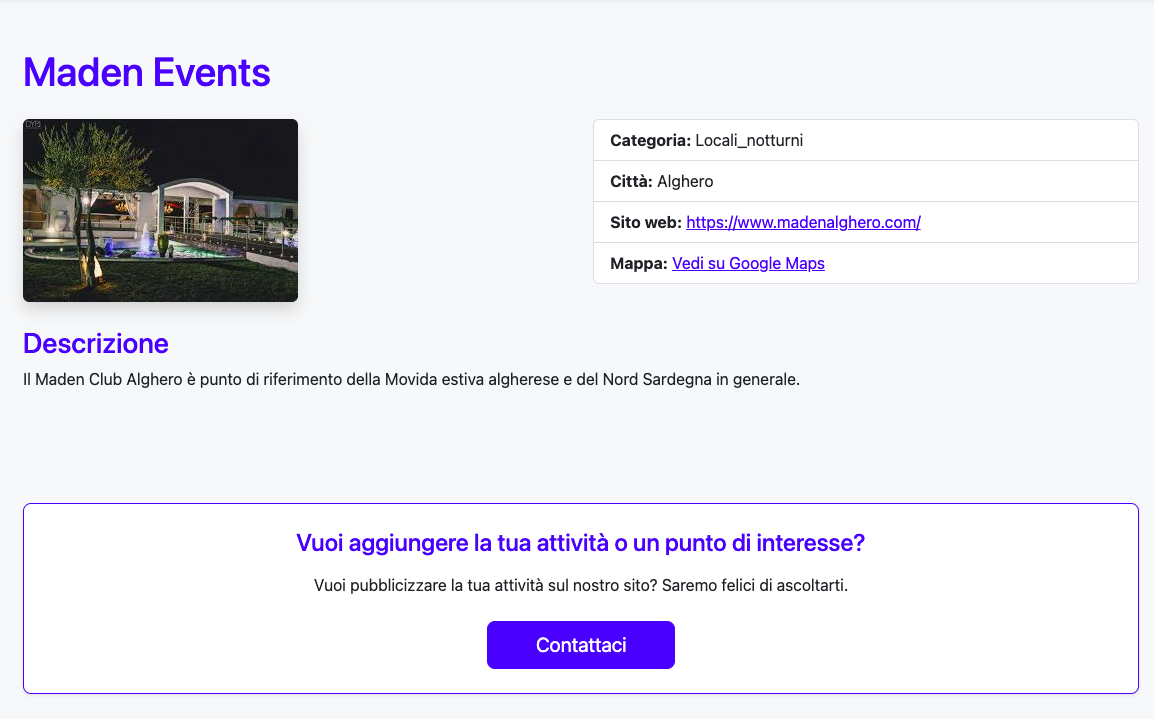Click the Maden club night photo

coord(160,210)
